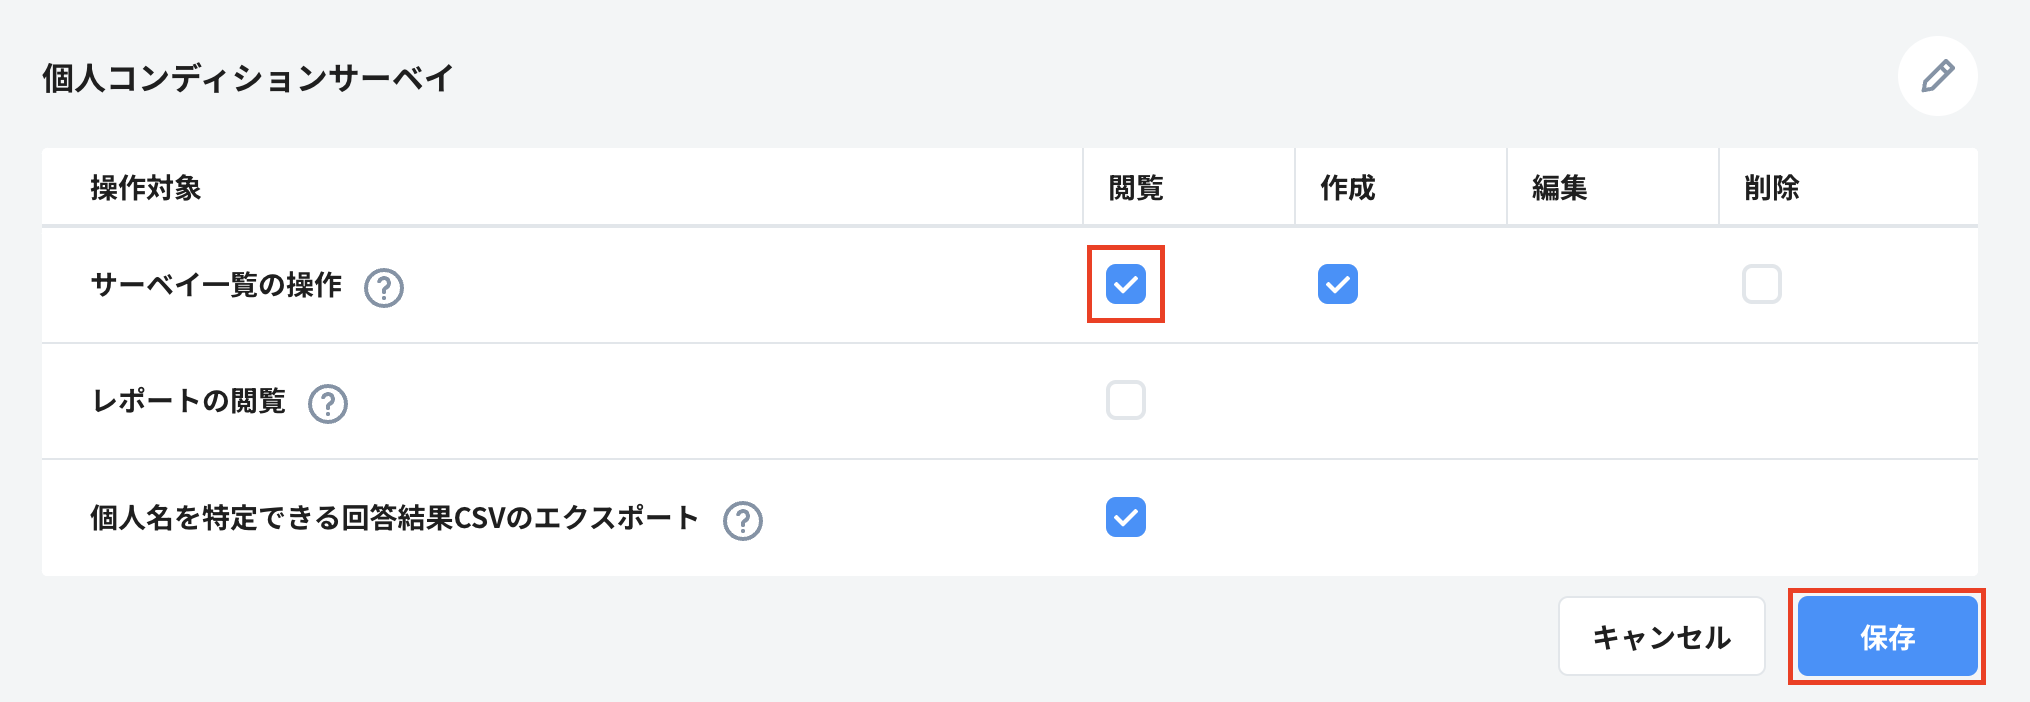Enable 閲覧 checkbox for レポートの閲覧

(1125, 400)
